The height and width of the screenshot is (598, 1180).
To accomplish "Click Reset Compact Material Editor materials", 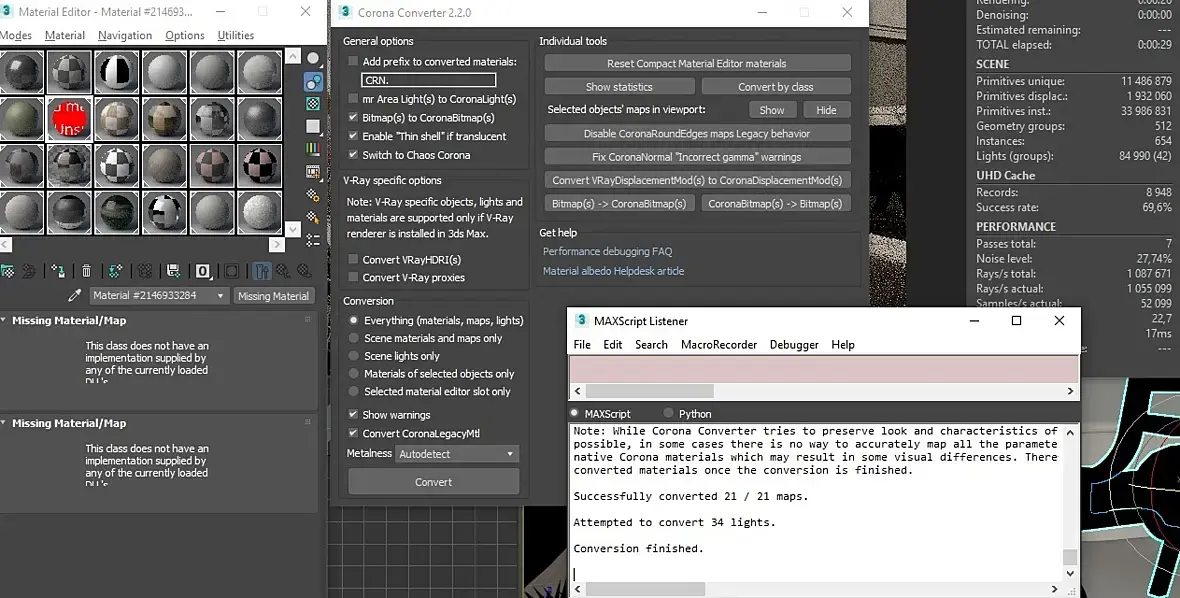I will pos(697,63).
